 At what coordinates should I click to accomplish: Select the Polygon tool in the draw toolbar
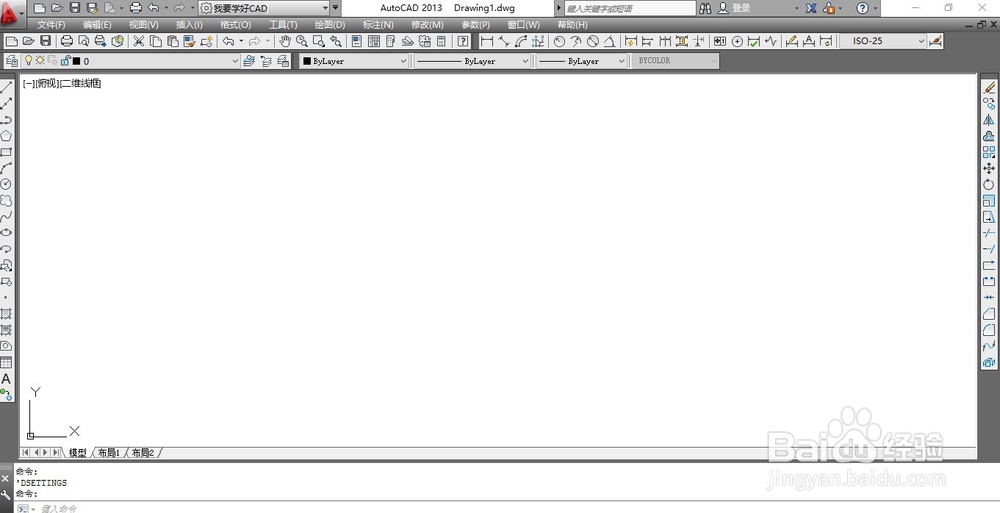point(6,136)
